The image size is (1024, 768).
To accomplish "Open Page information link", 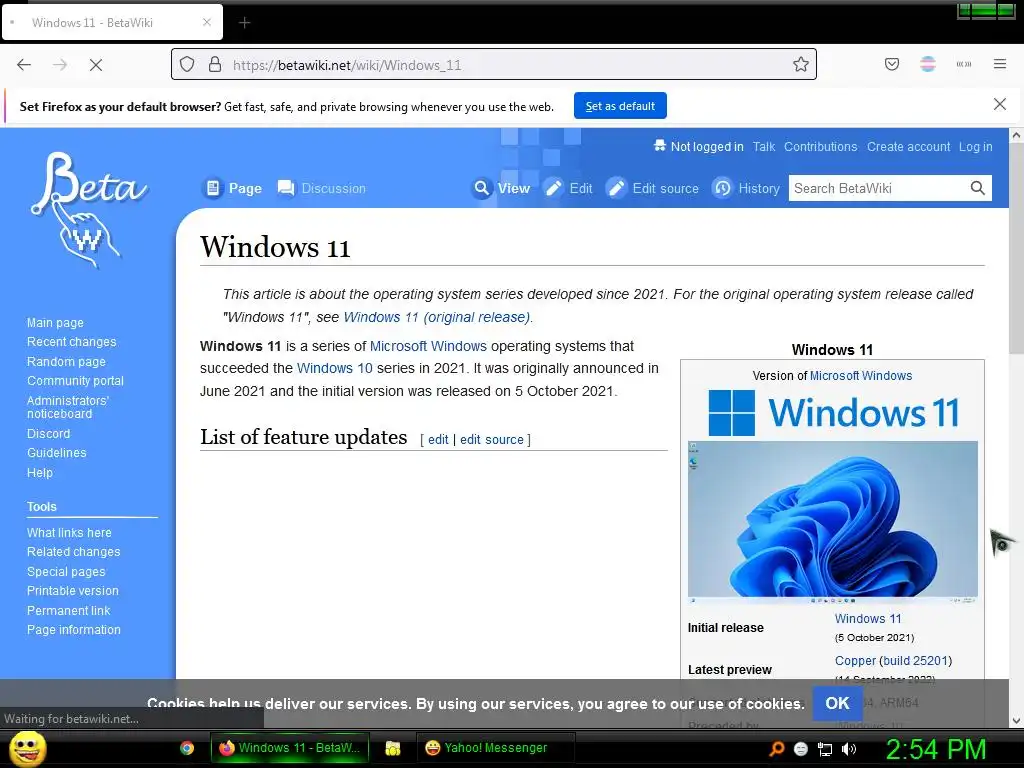I will 74,630.
